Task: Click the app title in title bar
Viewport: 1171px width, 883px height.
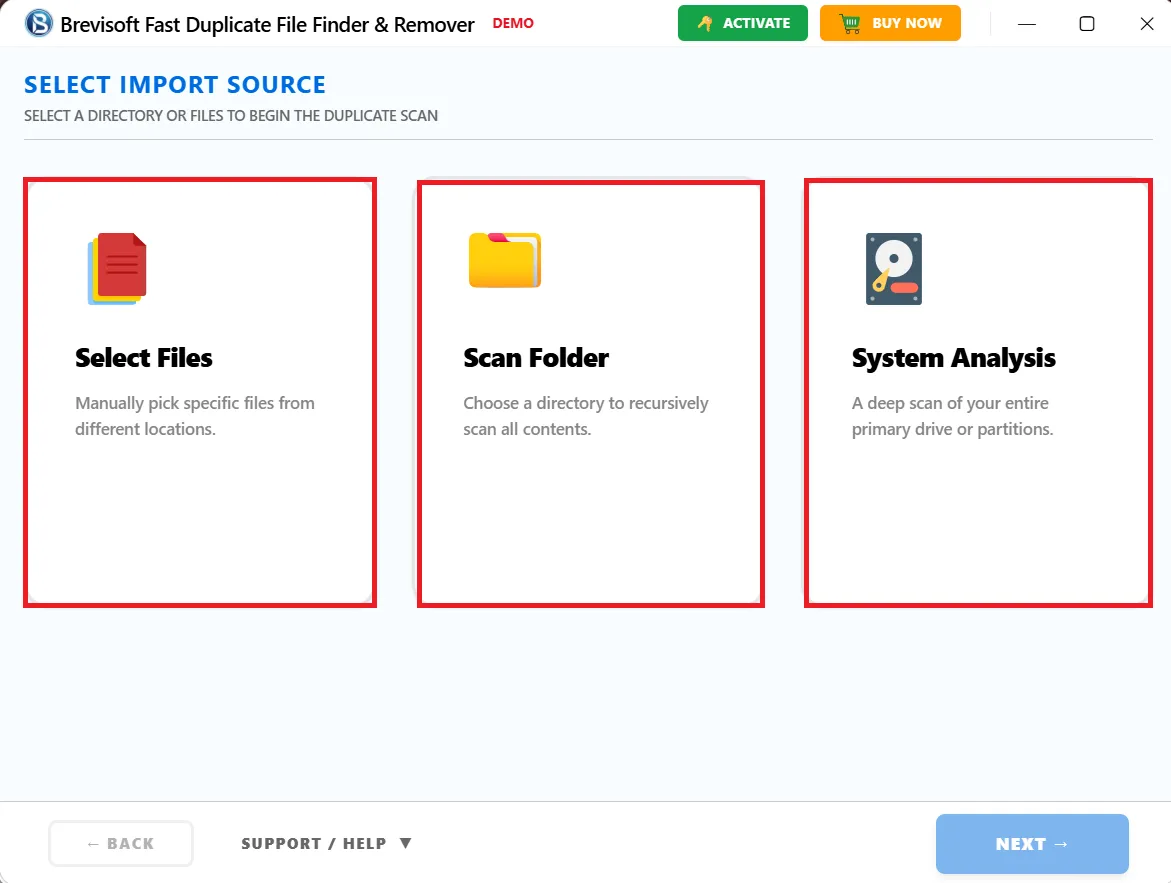Action: pyautogui.click(x=267, y=25)
